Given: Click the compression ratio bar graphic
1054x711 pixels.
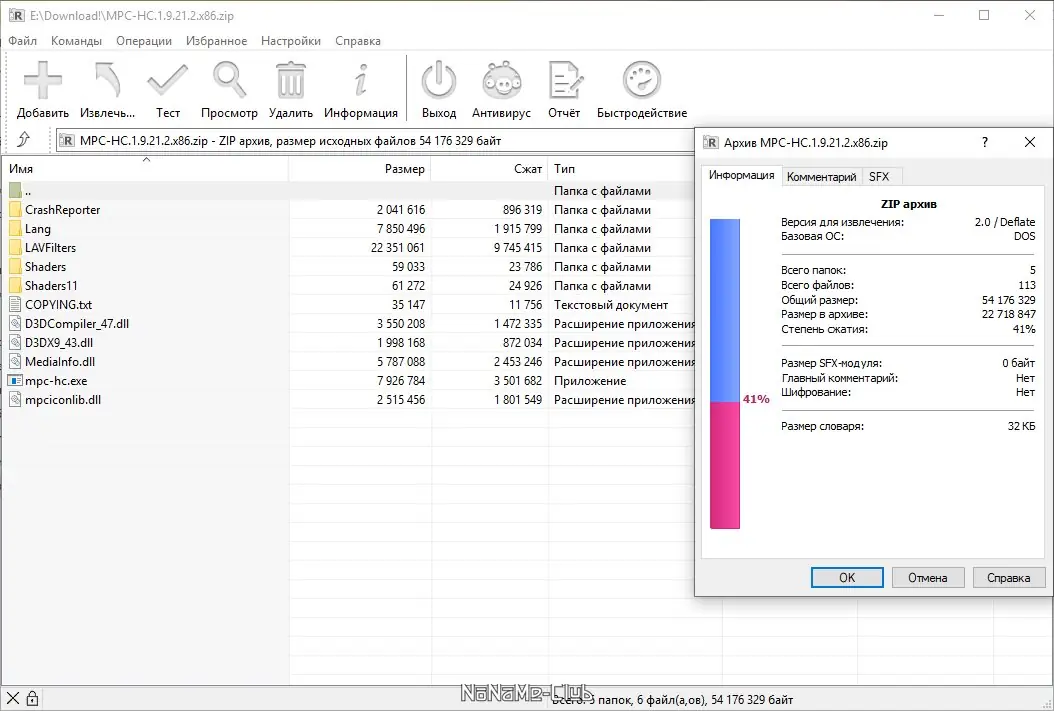Looking at the screenshot, I should 725,374.
